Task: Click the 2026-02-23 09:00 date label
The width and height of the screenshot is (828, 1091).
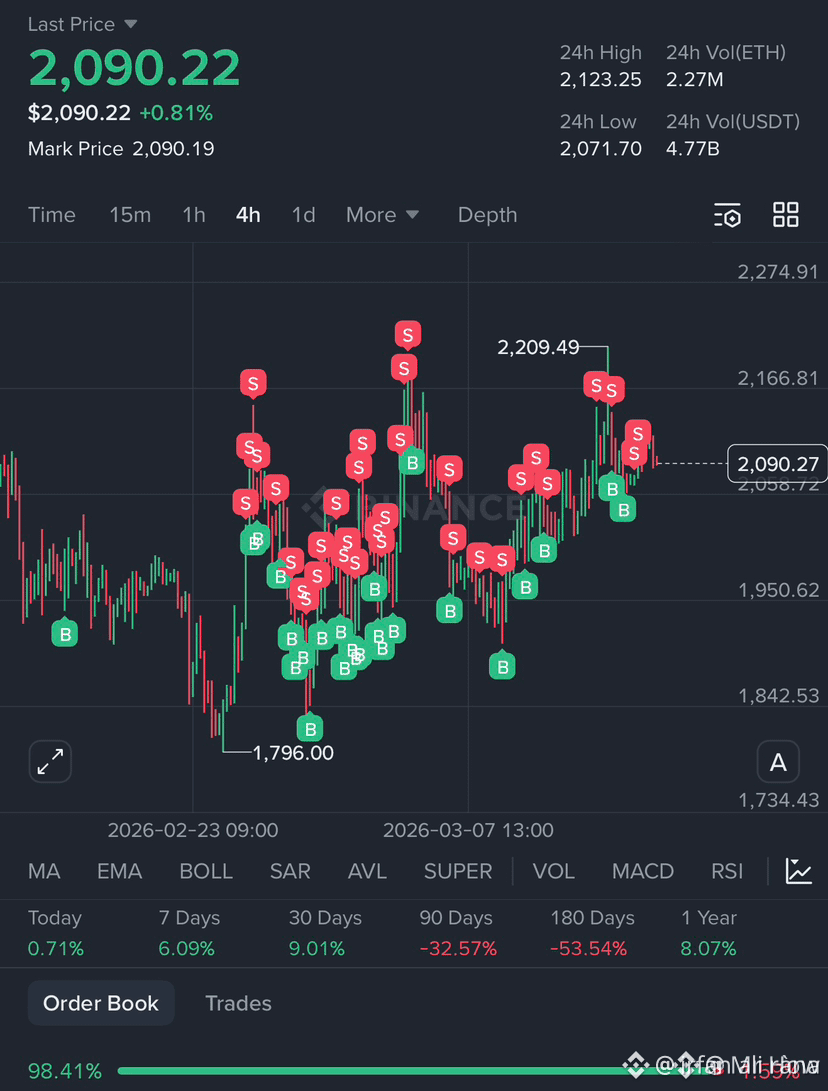Action: pyautogui.click(x=193, y=830)
